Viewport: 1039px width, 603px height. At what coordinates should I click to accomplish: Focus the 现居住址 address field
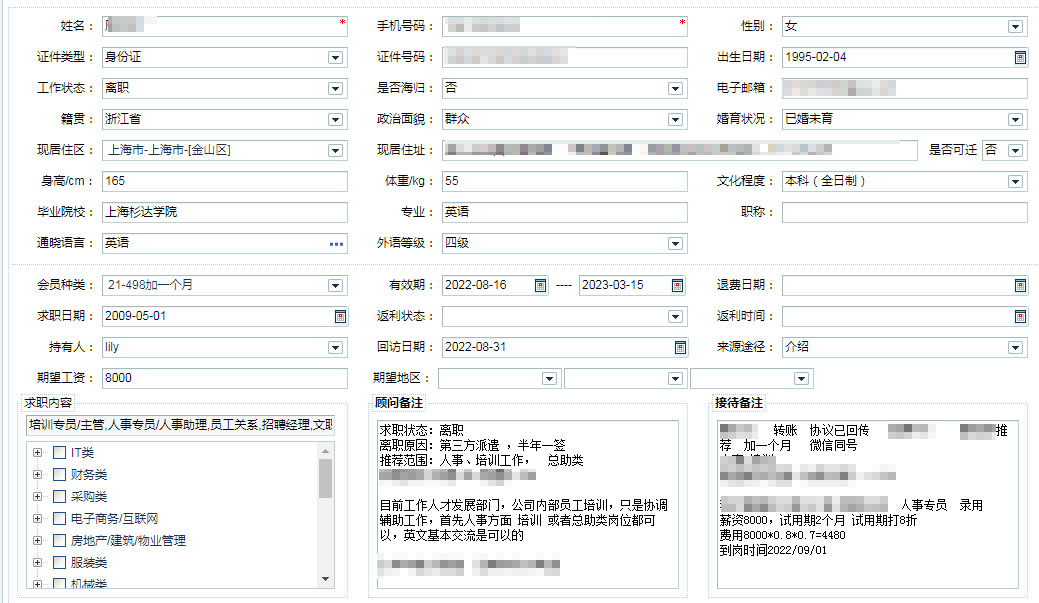[x=680, y=151]
